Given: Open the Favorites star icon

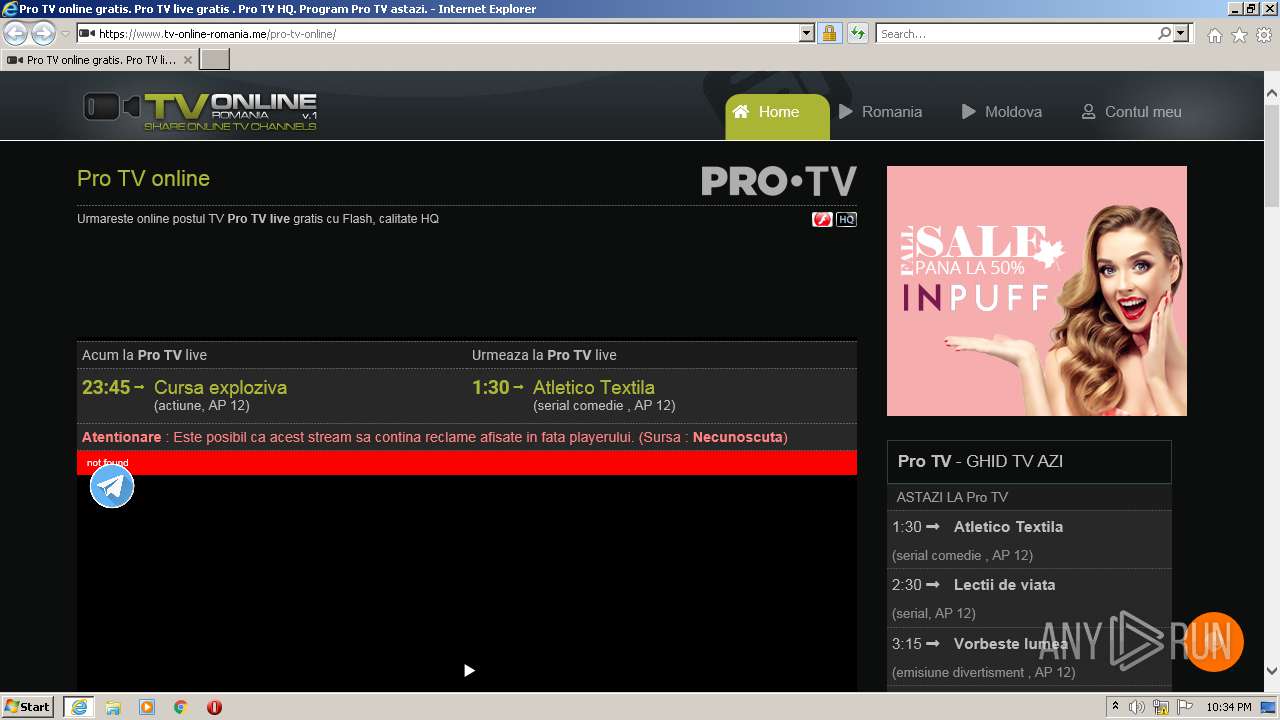Looking at the screenshot, I should (1239, 35).
